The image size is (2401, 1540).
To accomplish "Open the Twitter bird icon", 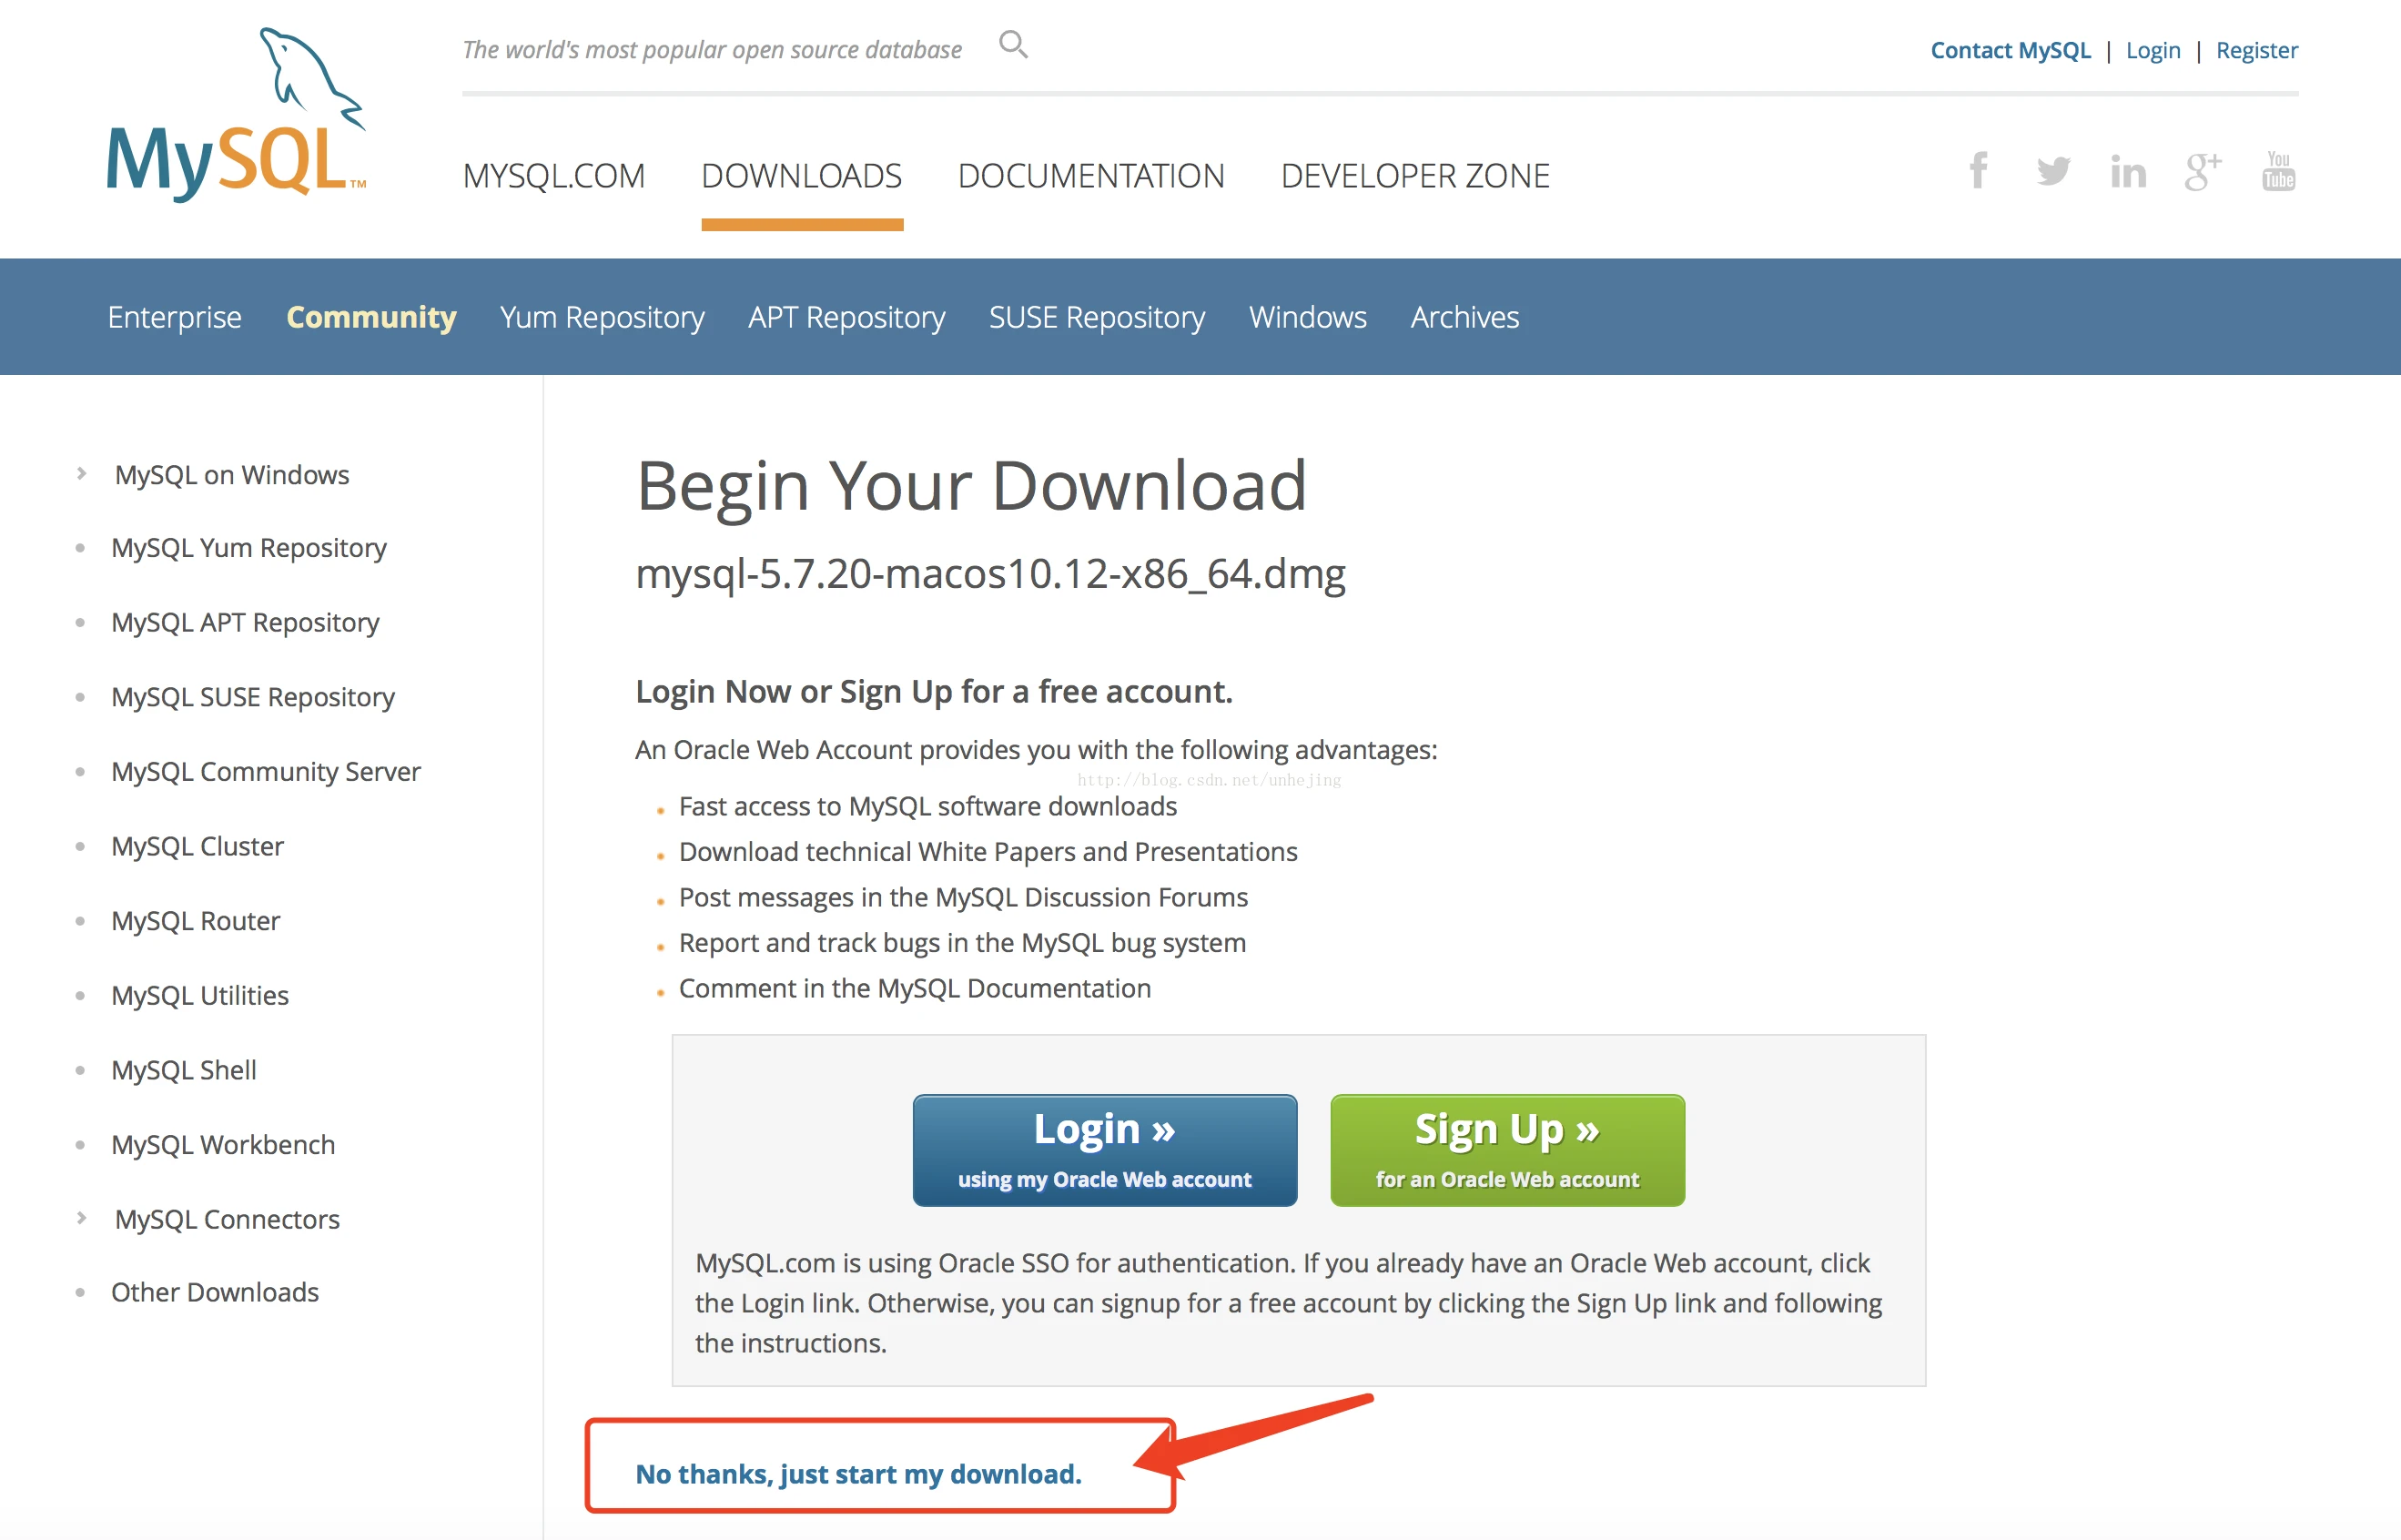I will pos(2053,171).
